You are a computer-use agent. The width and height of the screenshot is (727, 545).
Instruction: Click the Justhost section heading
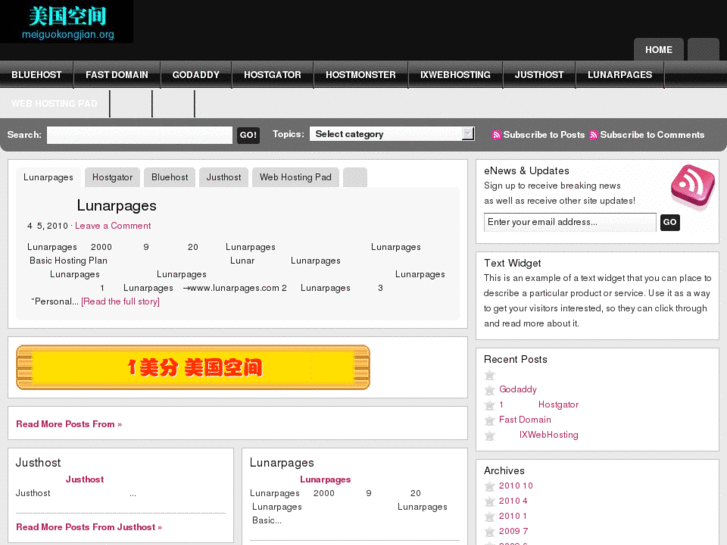click(38, 462)
